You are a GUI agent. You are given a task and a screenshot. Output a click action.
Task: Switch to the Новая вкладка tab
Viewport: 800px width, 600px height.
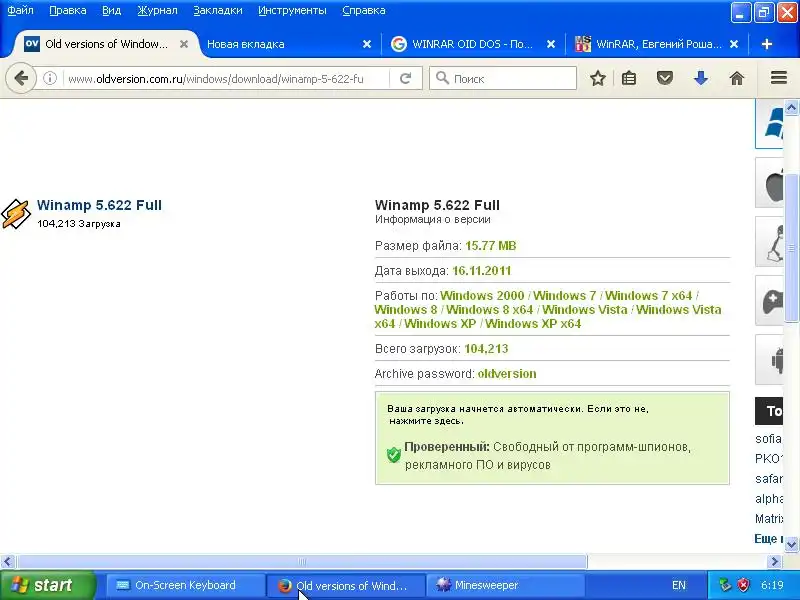(x=288, y=44)
